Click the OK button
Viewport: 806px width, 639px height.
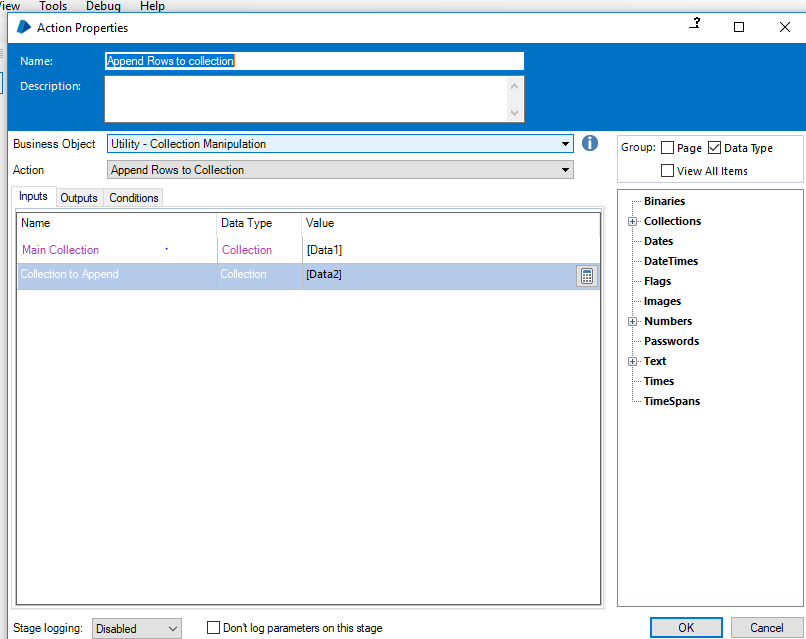(685, 628)
